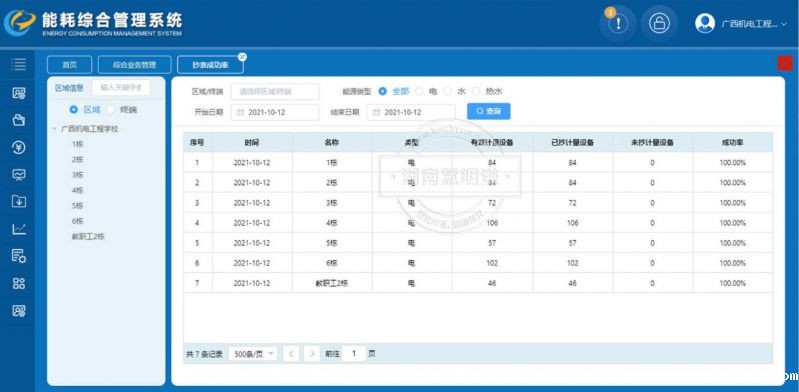This screenshot has width=799, height=392.
Task: Go to next page arrow in pagination
Action: click(311, 354)
